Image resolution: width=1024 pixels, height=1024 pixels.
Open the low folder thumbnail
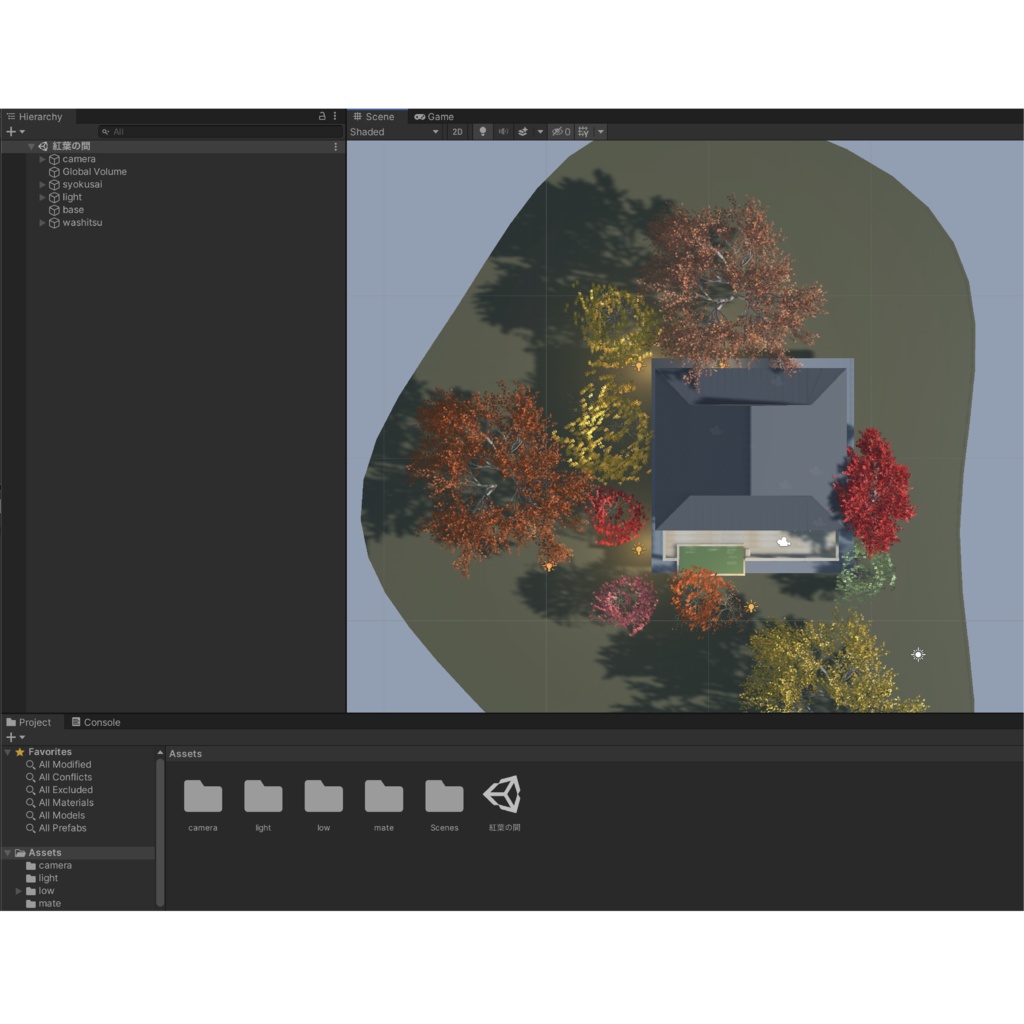(323, 796)
